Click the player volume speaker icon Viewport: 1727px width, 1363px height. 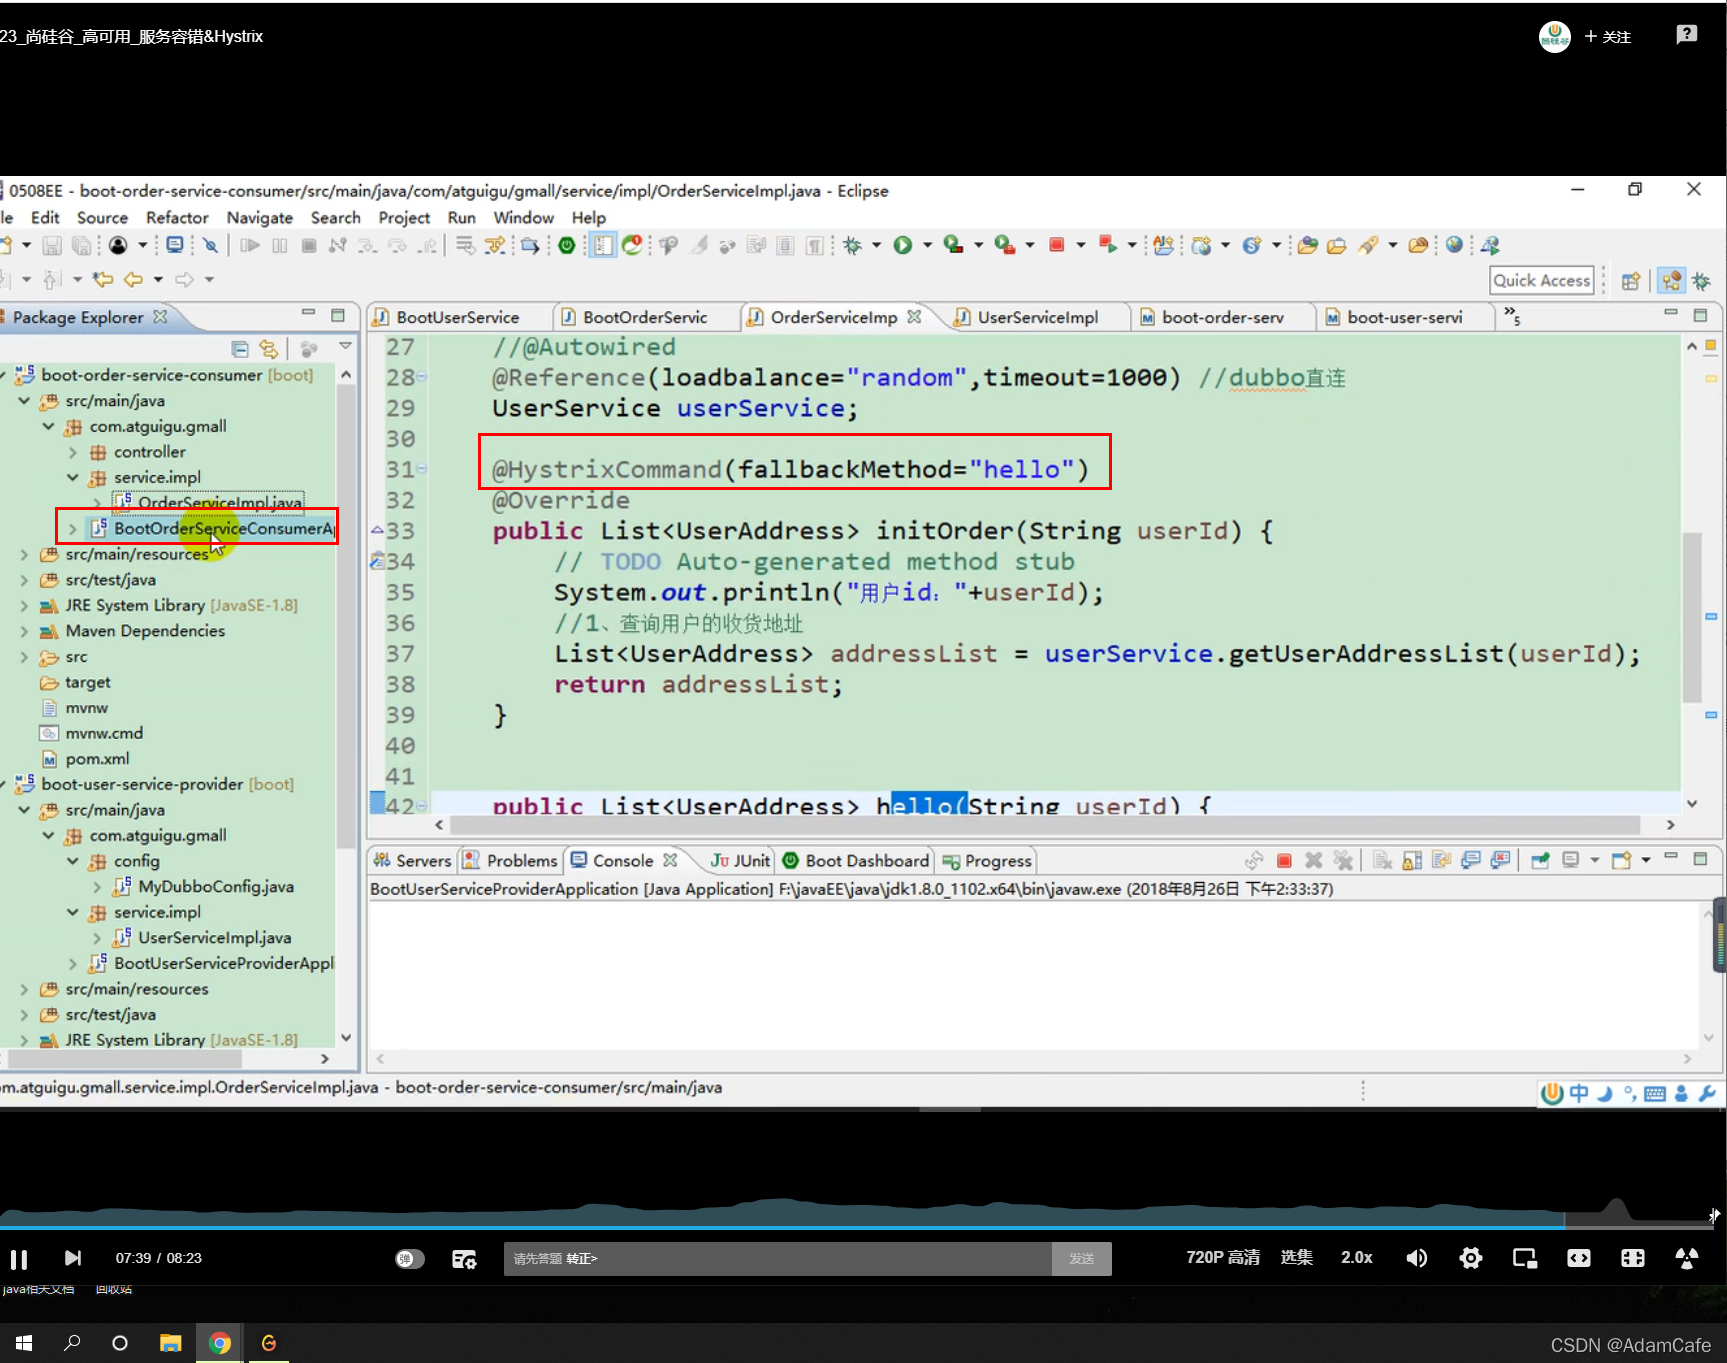click(x=1417, y=1258)
